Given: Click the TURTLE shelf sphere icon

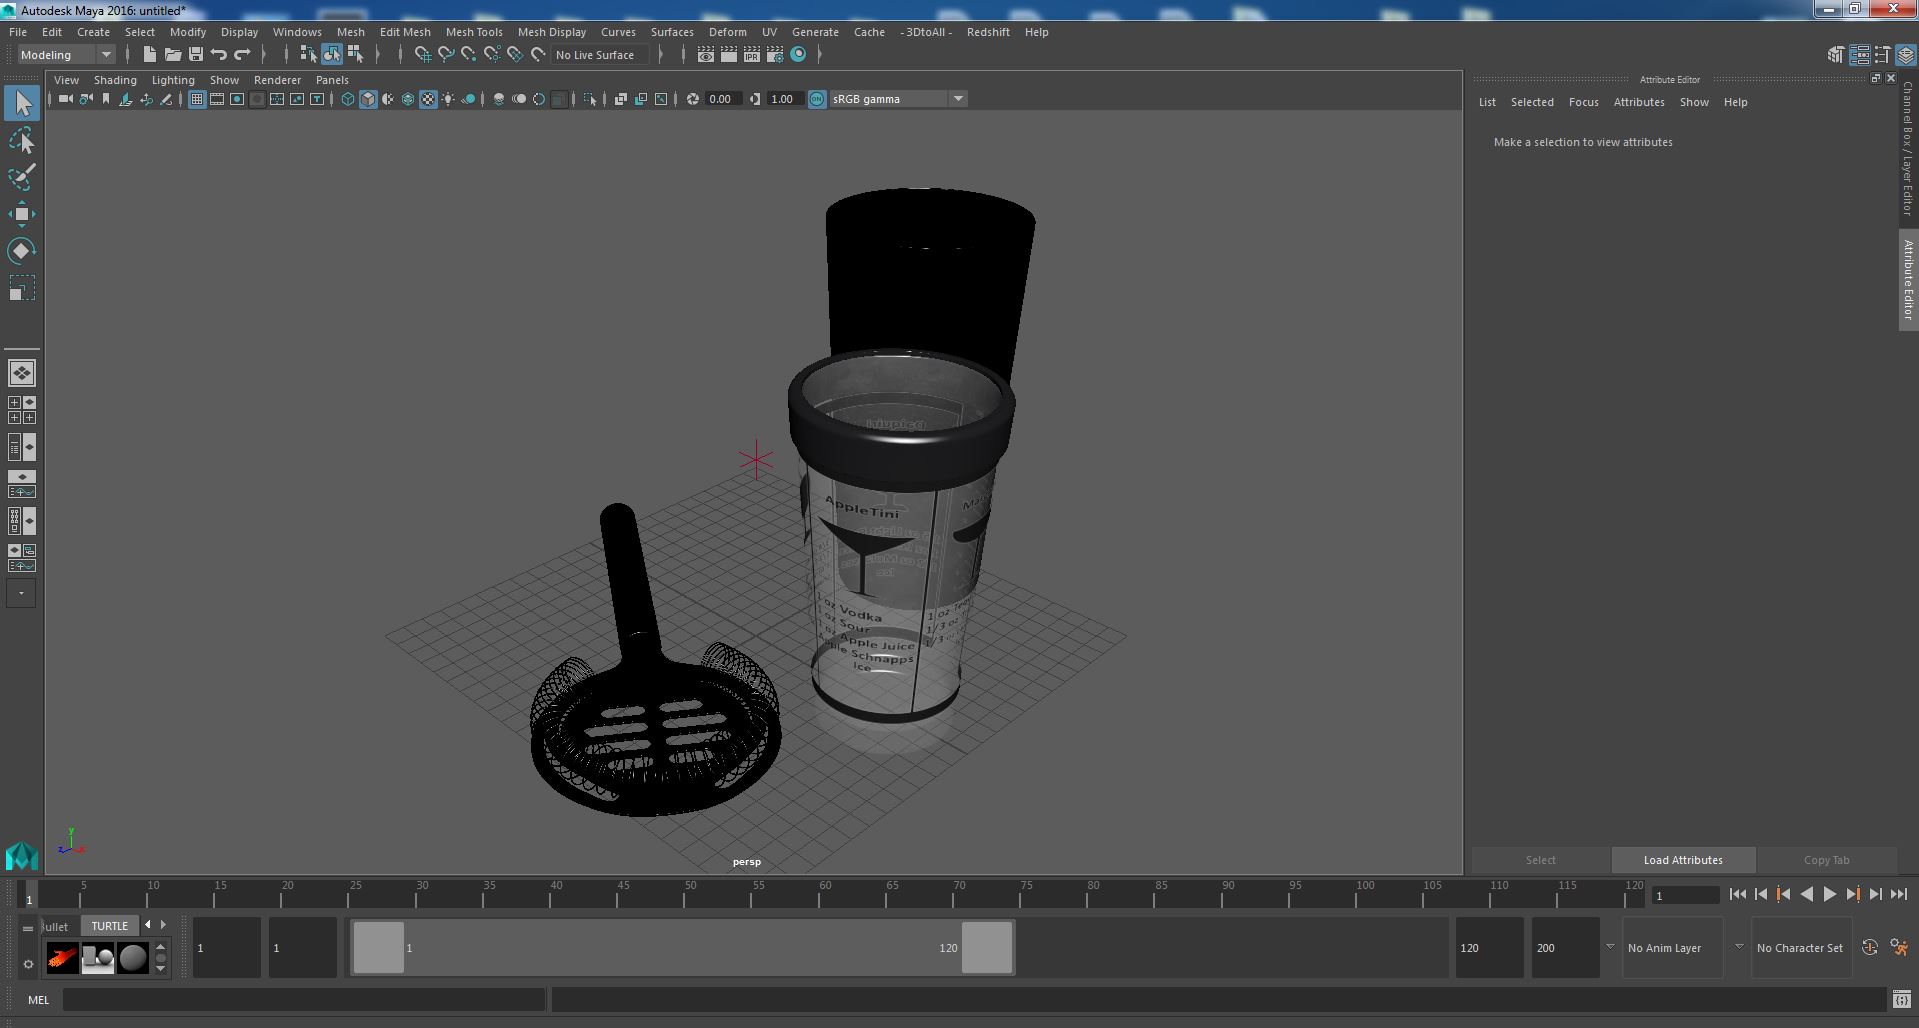Looking at the screenshot, I should [133, 958].
